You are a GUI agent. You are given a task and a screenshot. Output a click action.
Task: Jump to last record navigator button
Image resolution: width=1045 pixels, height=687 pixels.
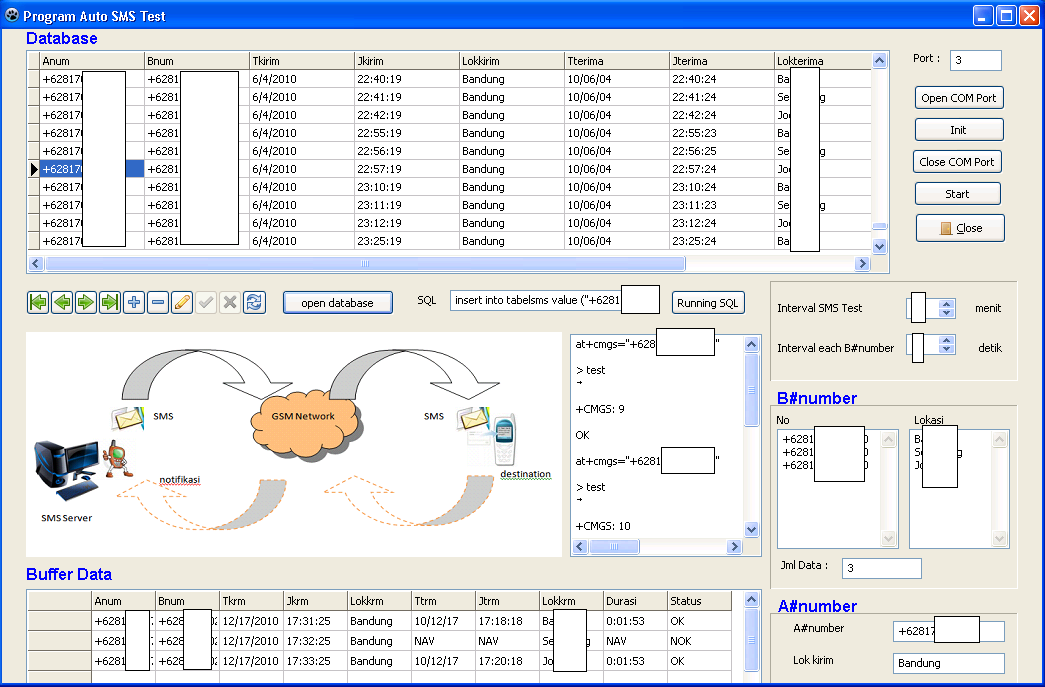coord(110,302)
